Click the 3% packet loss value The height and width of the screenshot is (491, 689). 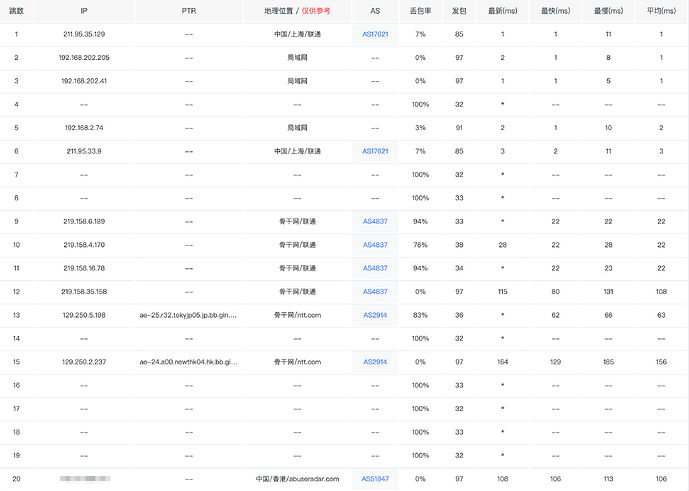coord(421,128)
